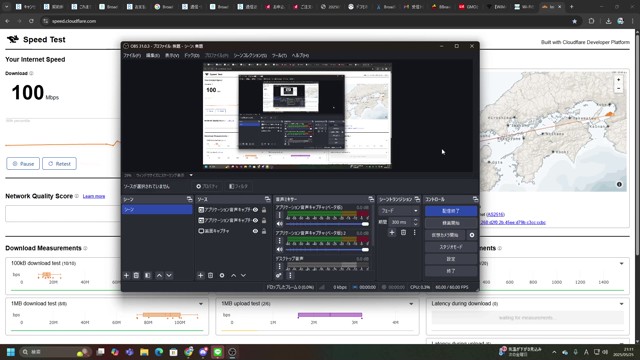Screen dimensions: 640x360
Task: Delete selected source with Sources trash icon
Action: (211, 276)
